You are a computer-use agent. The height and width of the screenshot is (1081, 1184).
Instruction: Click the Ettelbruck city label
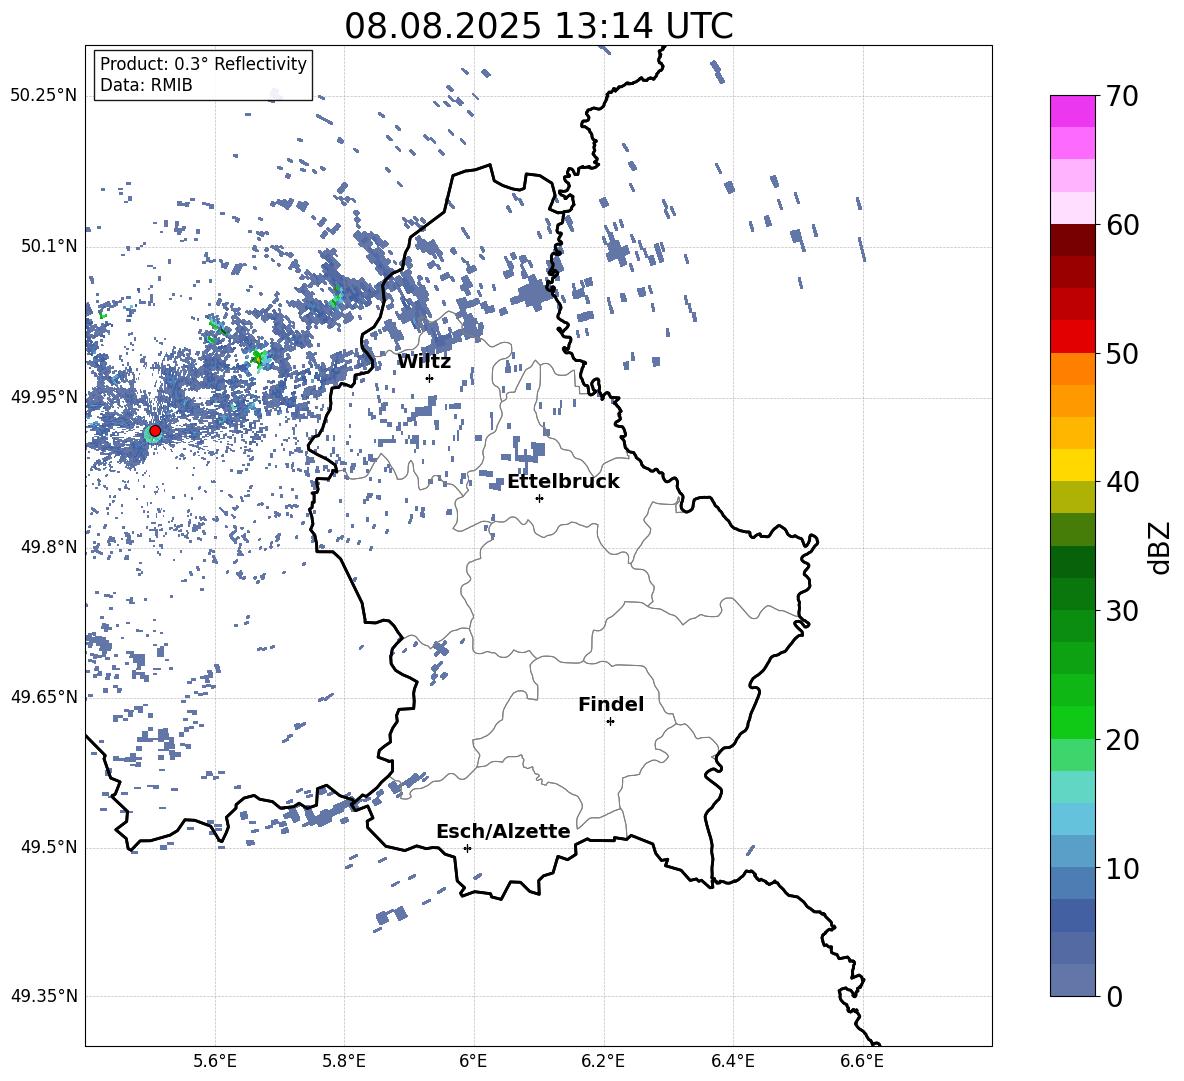coord(563,482)
